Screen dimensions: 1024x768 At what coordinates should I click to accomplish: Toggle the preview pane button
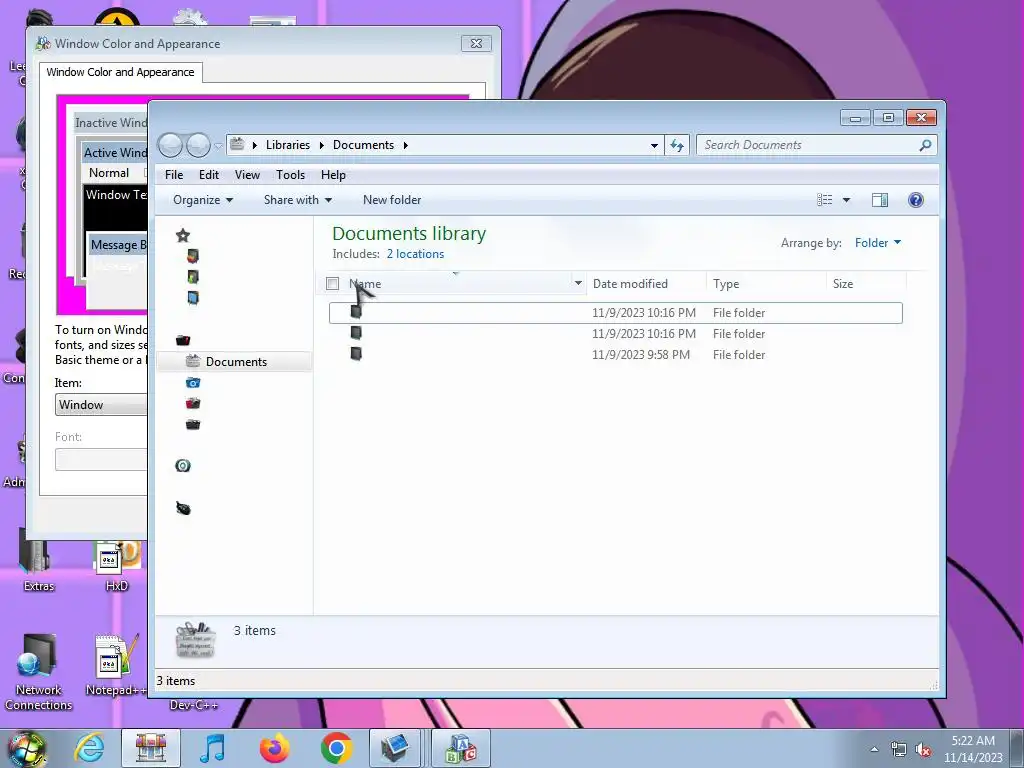pos(880,200)
